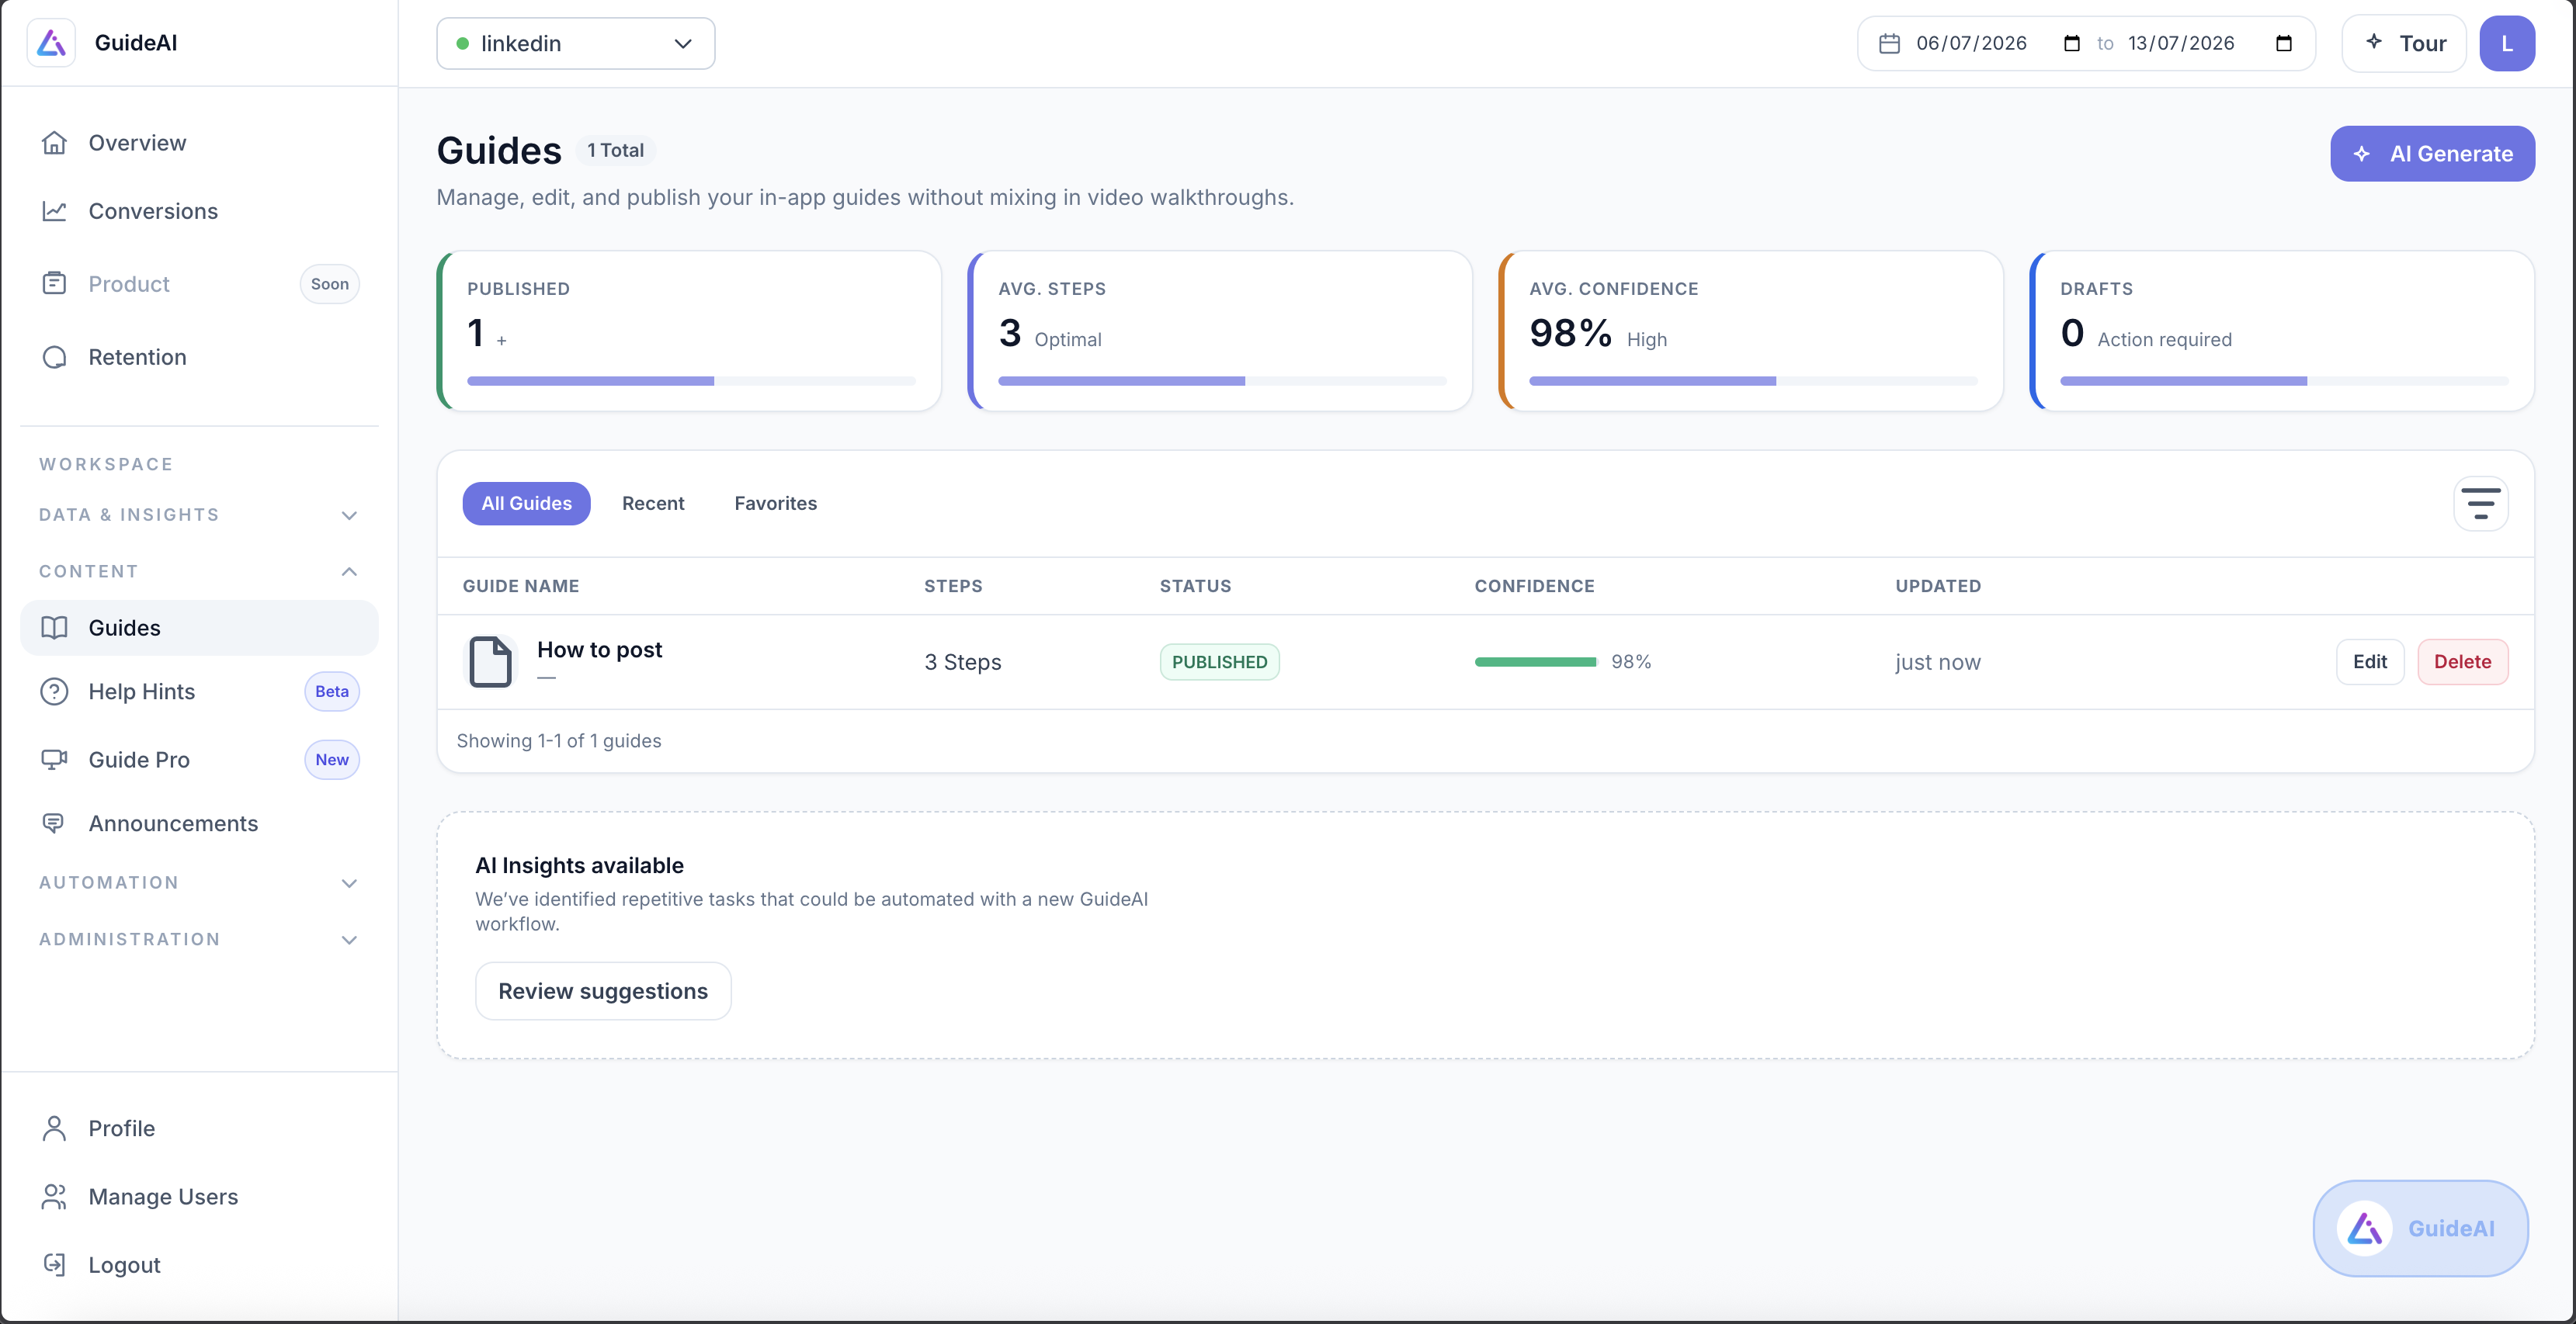Click the New badge on Guide Pro
Image resolution: width=2576 pixels, height=1324 pixels.
(x=332, y=760)
